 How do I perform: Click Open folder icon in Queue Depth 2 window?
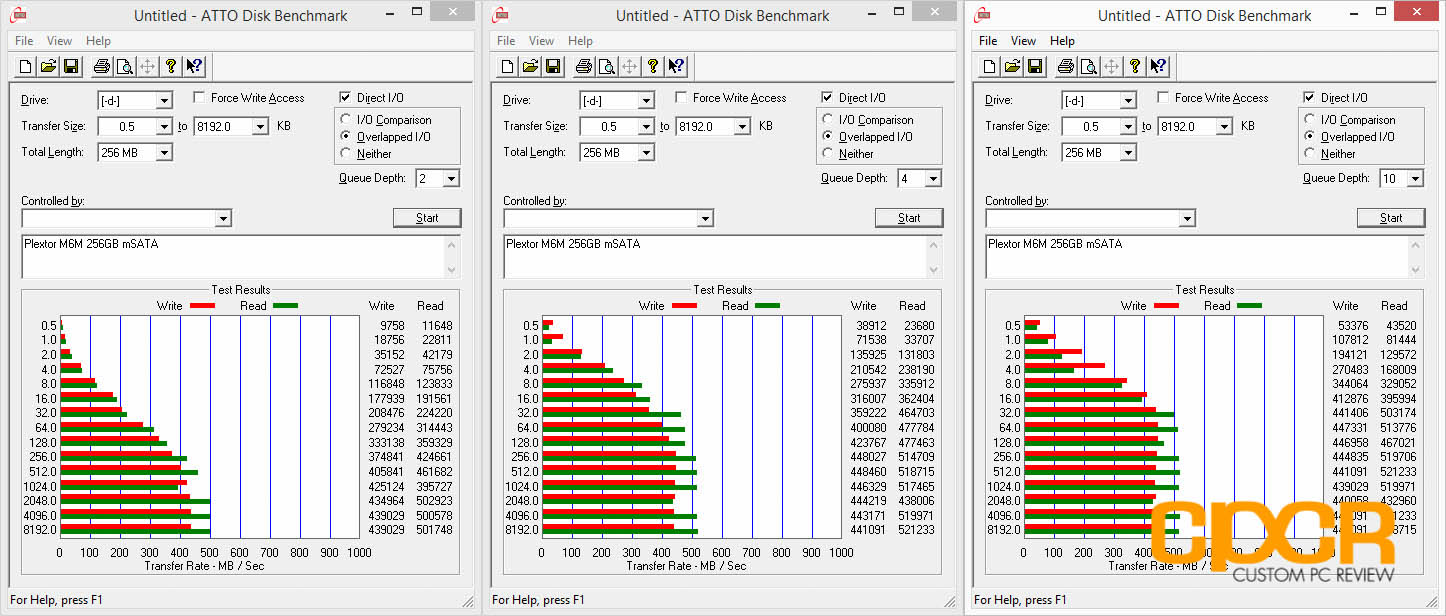pos(49,67)
